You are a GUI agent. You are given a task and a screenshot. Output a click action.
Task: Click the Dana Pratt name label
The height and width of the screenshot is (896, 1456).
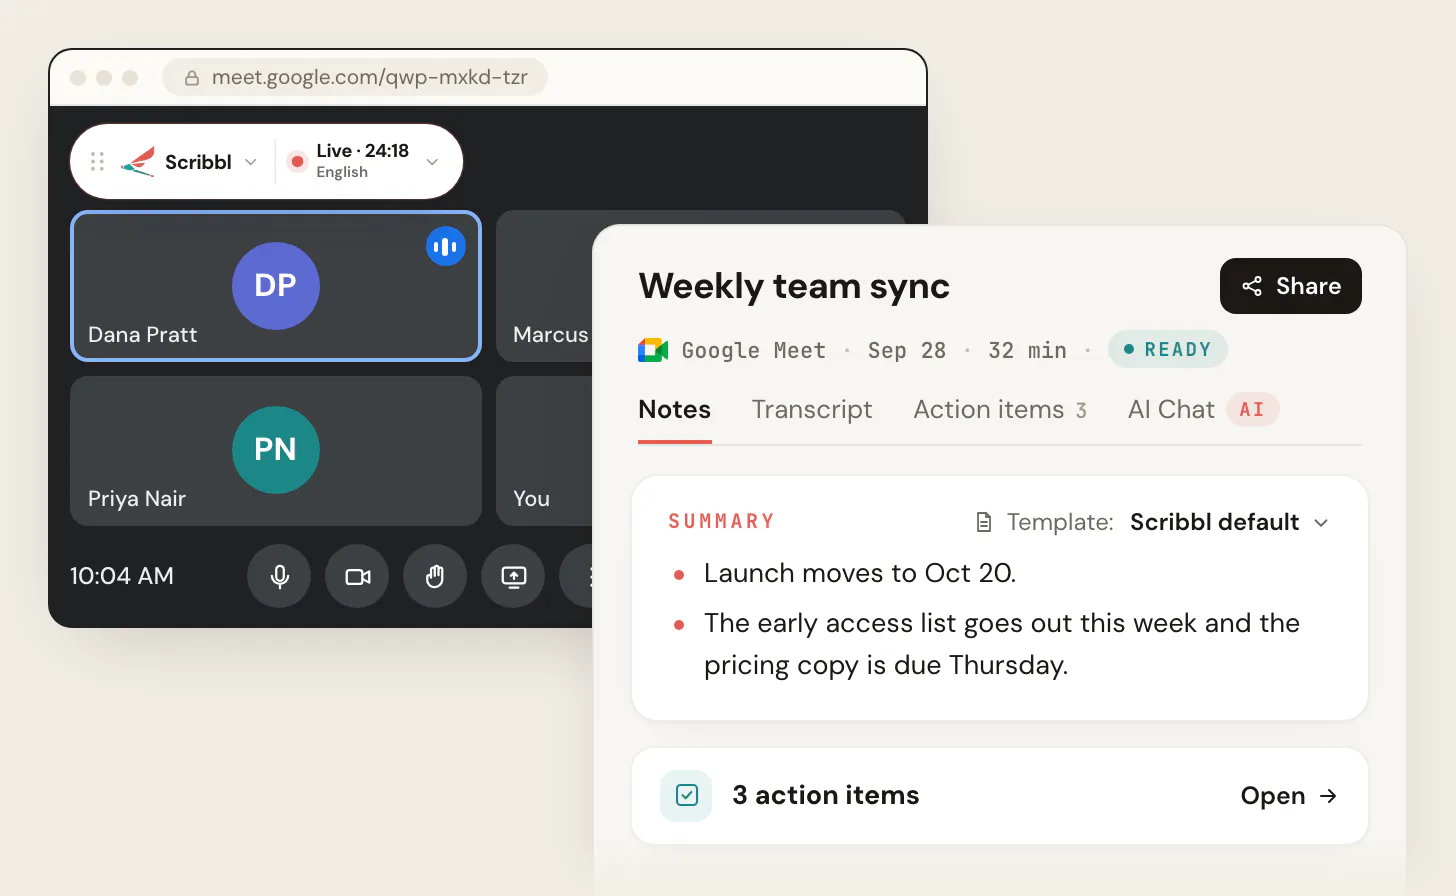(143, 335)
